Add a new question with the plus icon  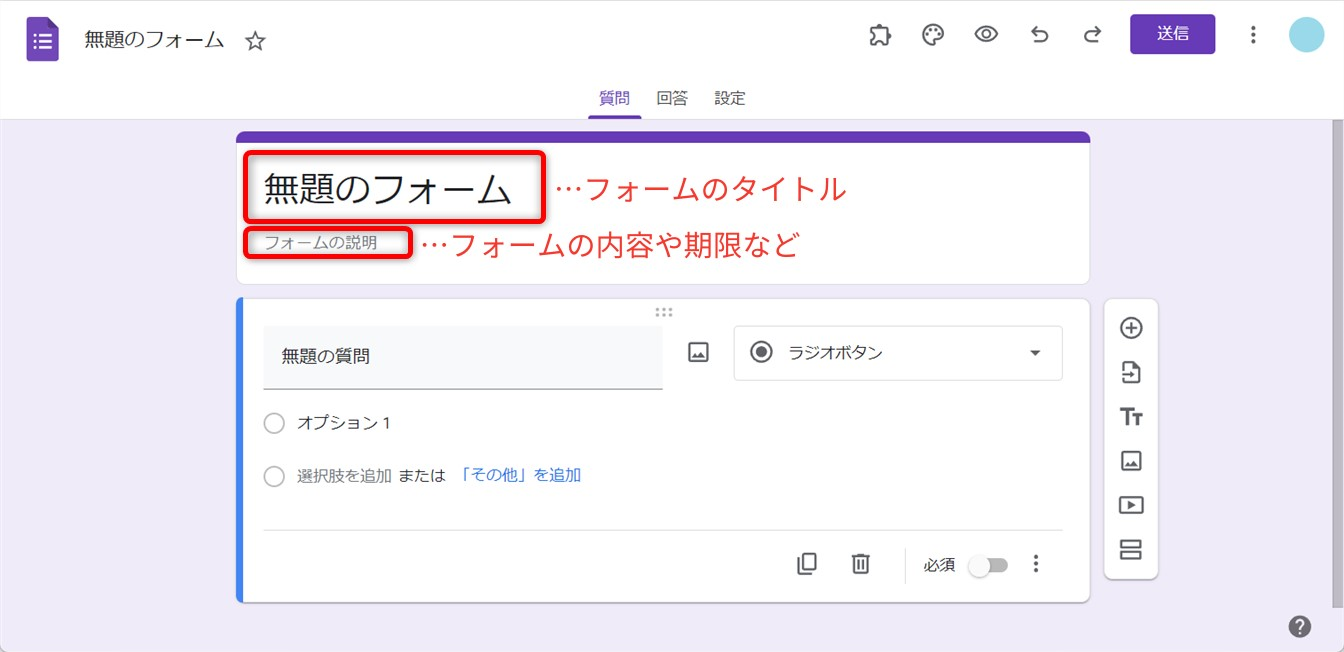(1131, 328)
